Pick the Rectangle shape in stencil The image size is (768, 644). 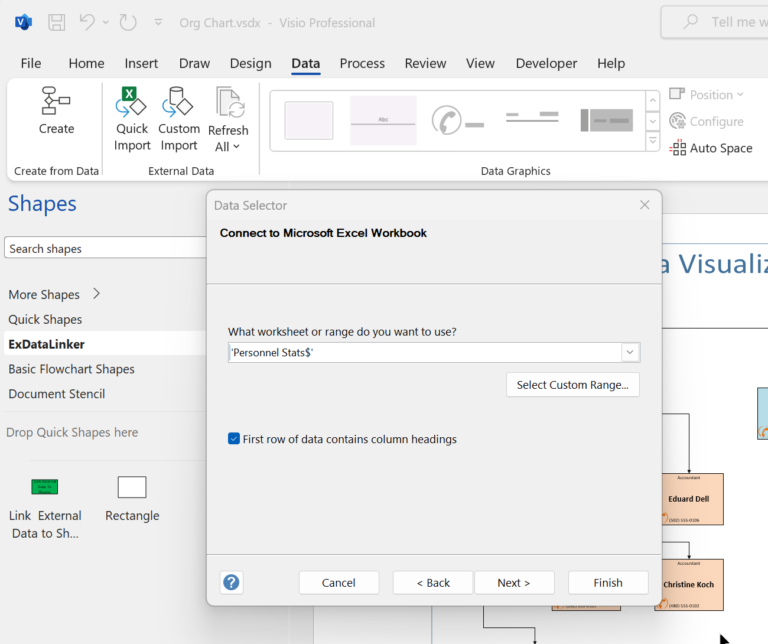[x=132, y=487]
